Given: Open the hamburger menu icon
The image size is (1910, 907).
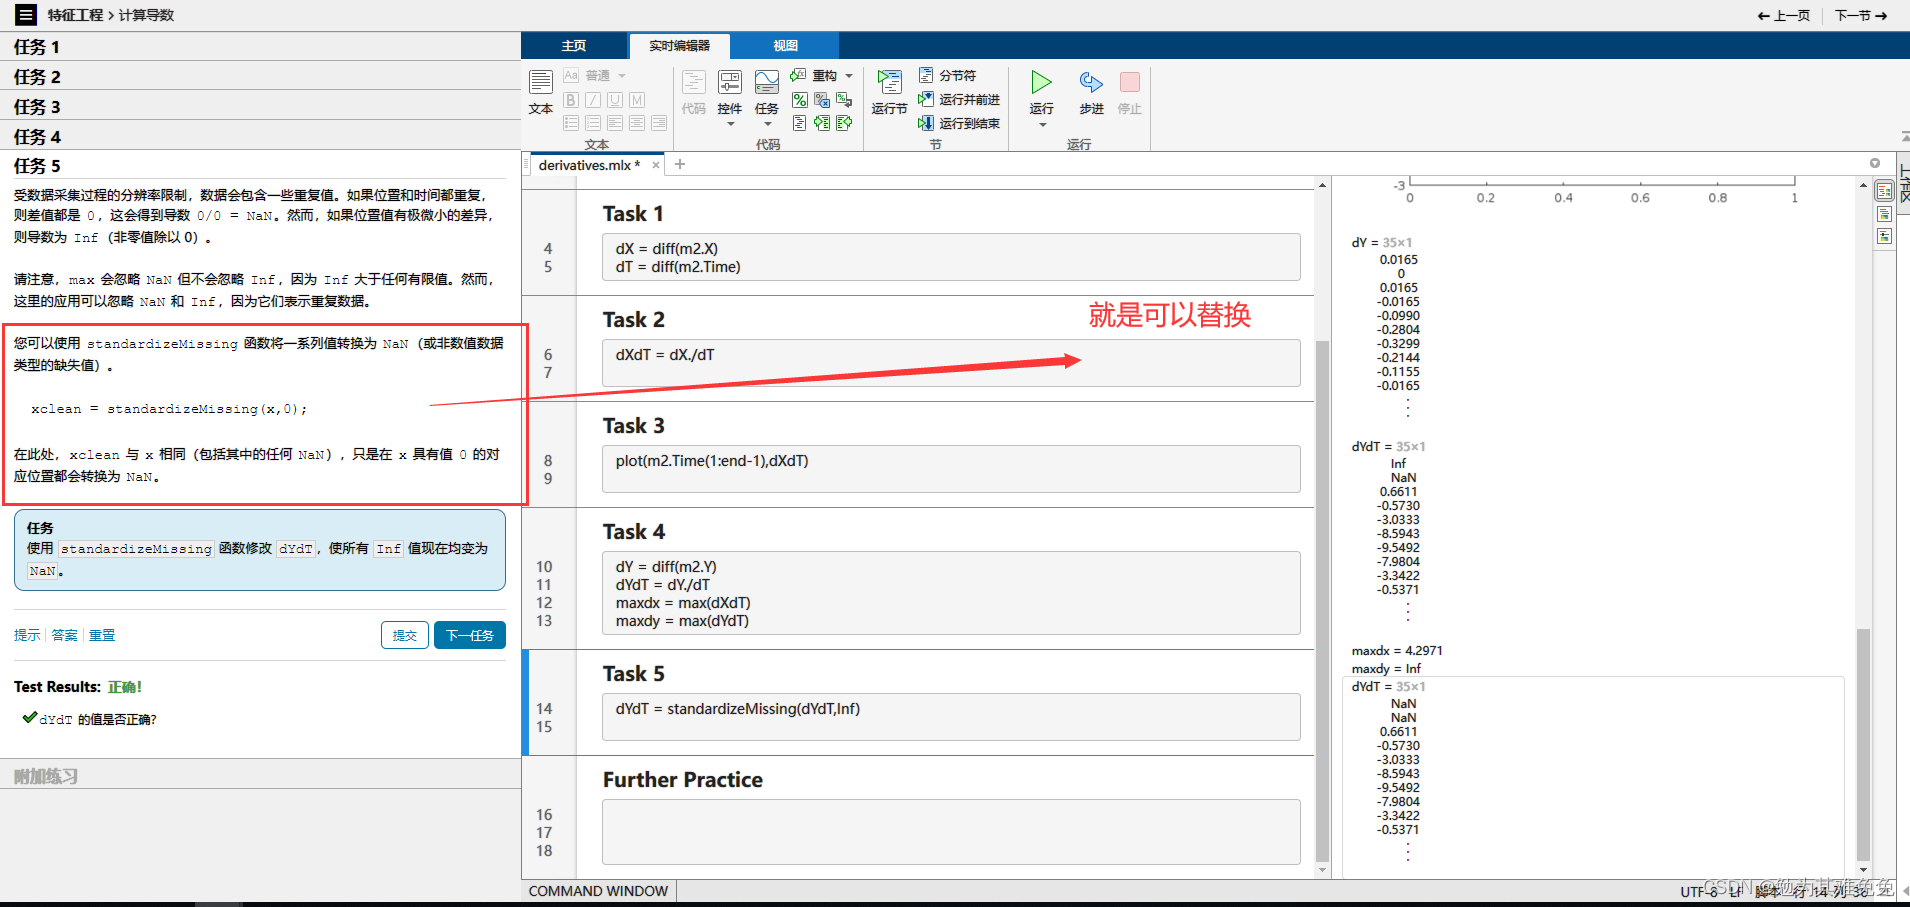Looking at the screenshot, I should pyautogui.click(x=26, y=15).
